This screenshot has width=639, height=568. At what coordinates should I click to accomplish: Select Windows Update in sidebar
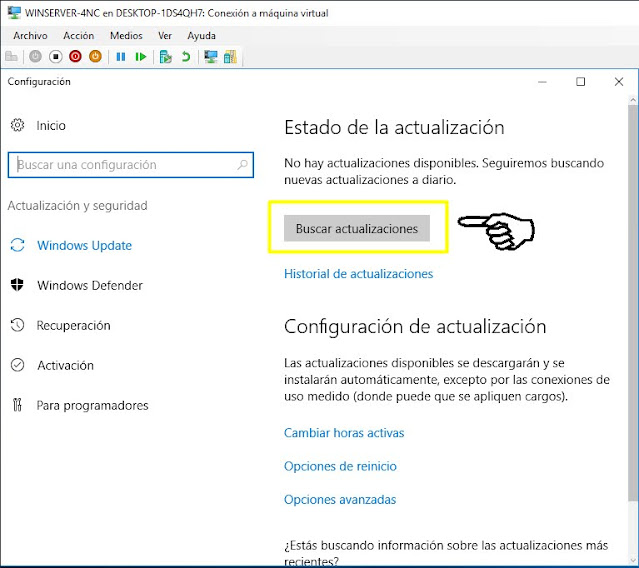[x=85, y=246]
